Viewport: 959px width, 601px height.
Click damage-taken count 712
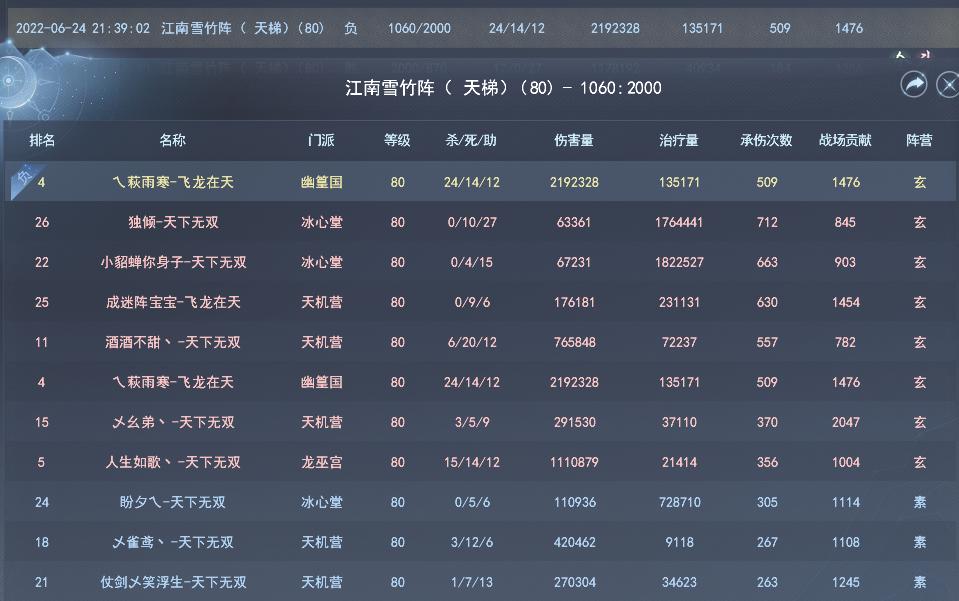(767, 223)
